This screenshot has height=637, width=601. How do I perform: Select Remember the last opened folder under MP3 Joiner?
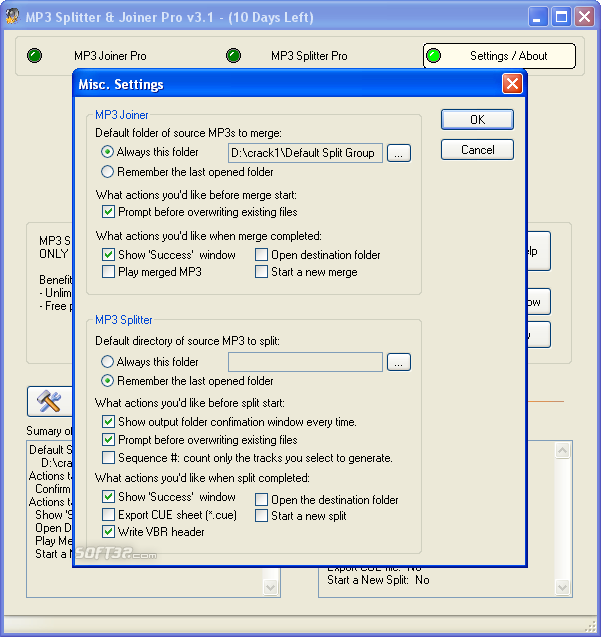[x=187, y=172]
